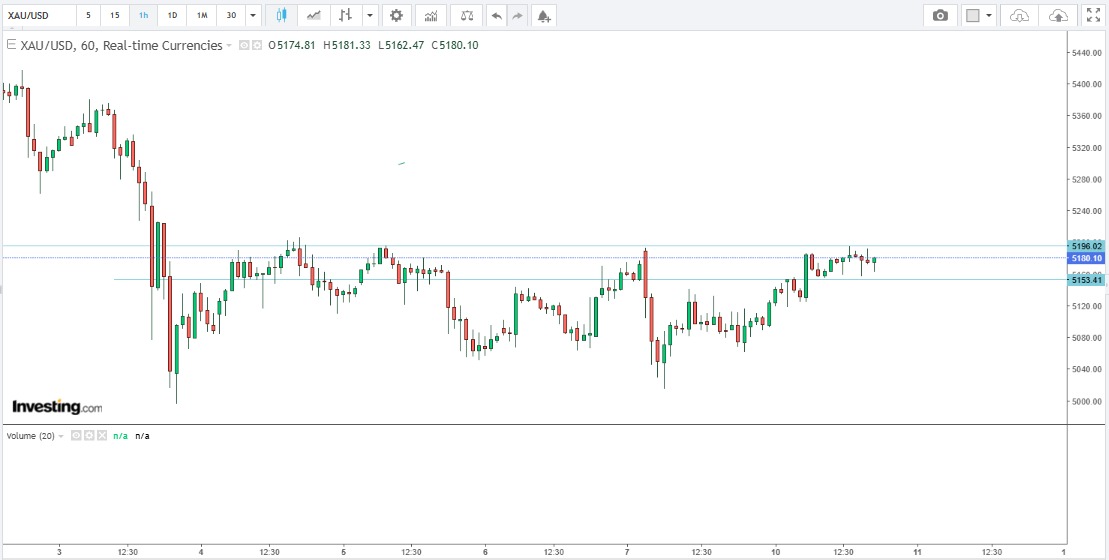
Task: Expand Volume (20) indicator dropdown
Action: pos(60,436)
